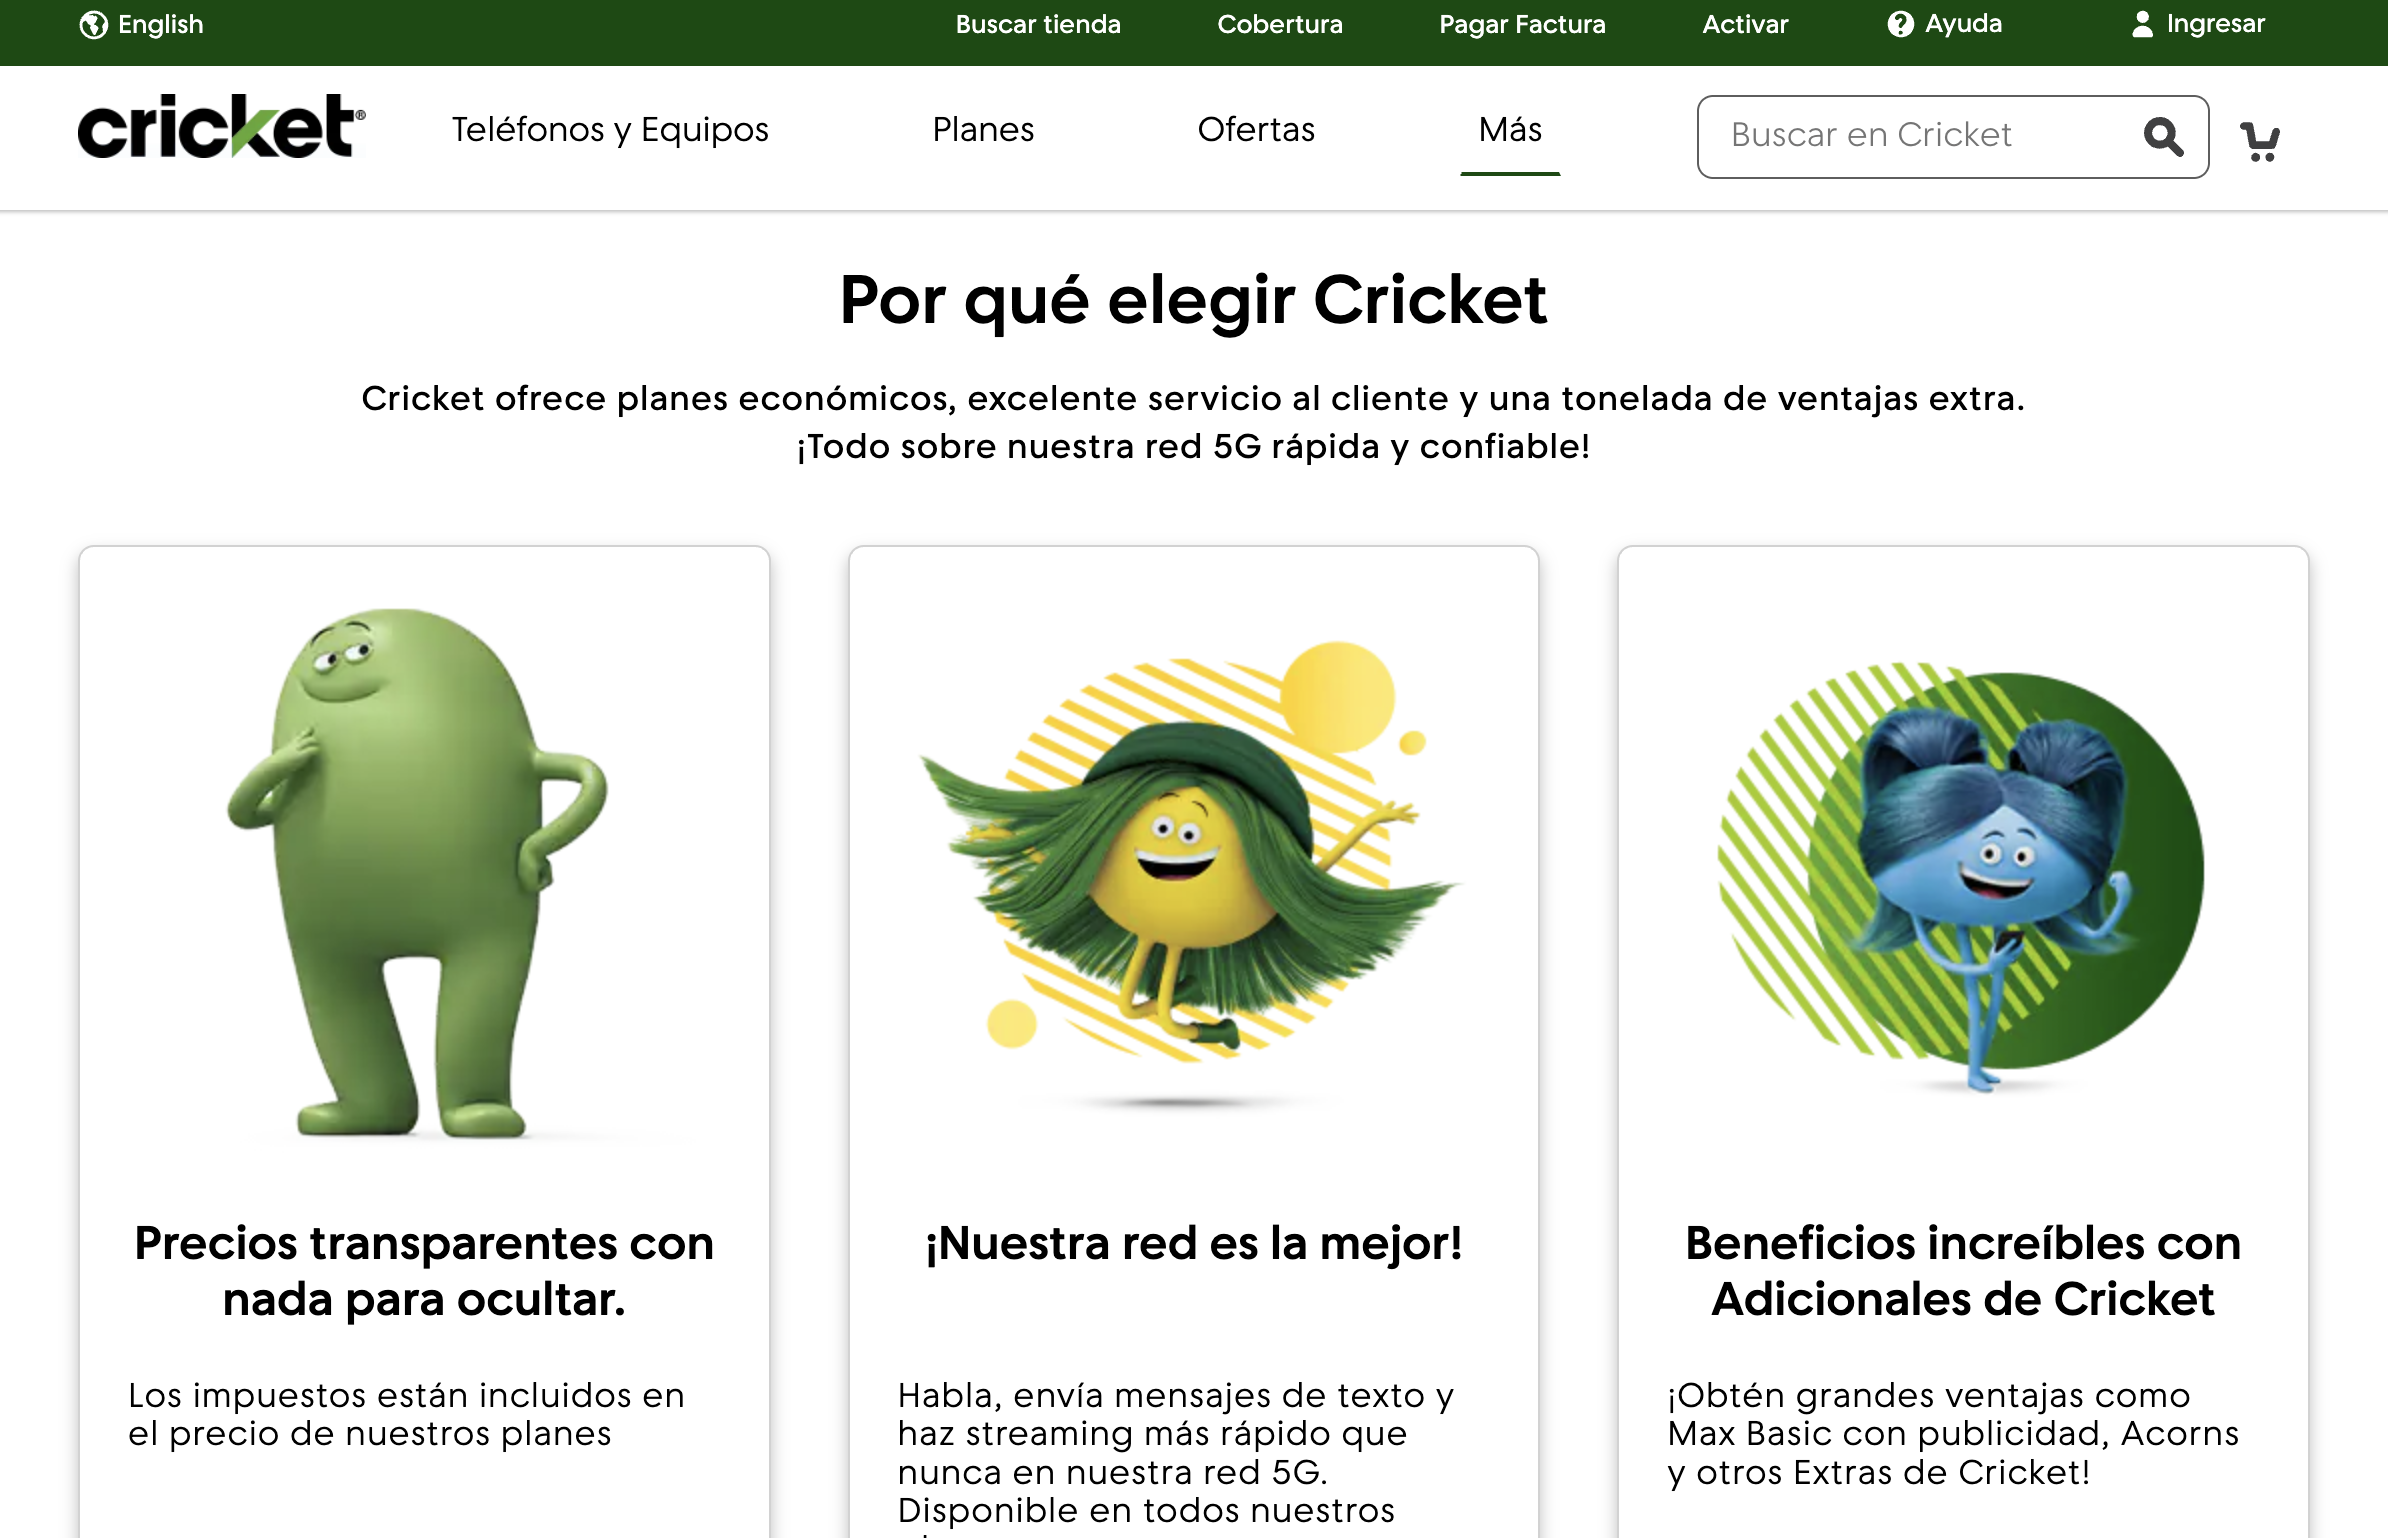The width and height of the screenshot is (2388, 1538).
Task: Click the user profile icon
Action: click(2142, 24)
